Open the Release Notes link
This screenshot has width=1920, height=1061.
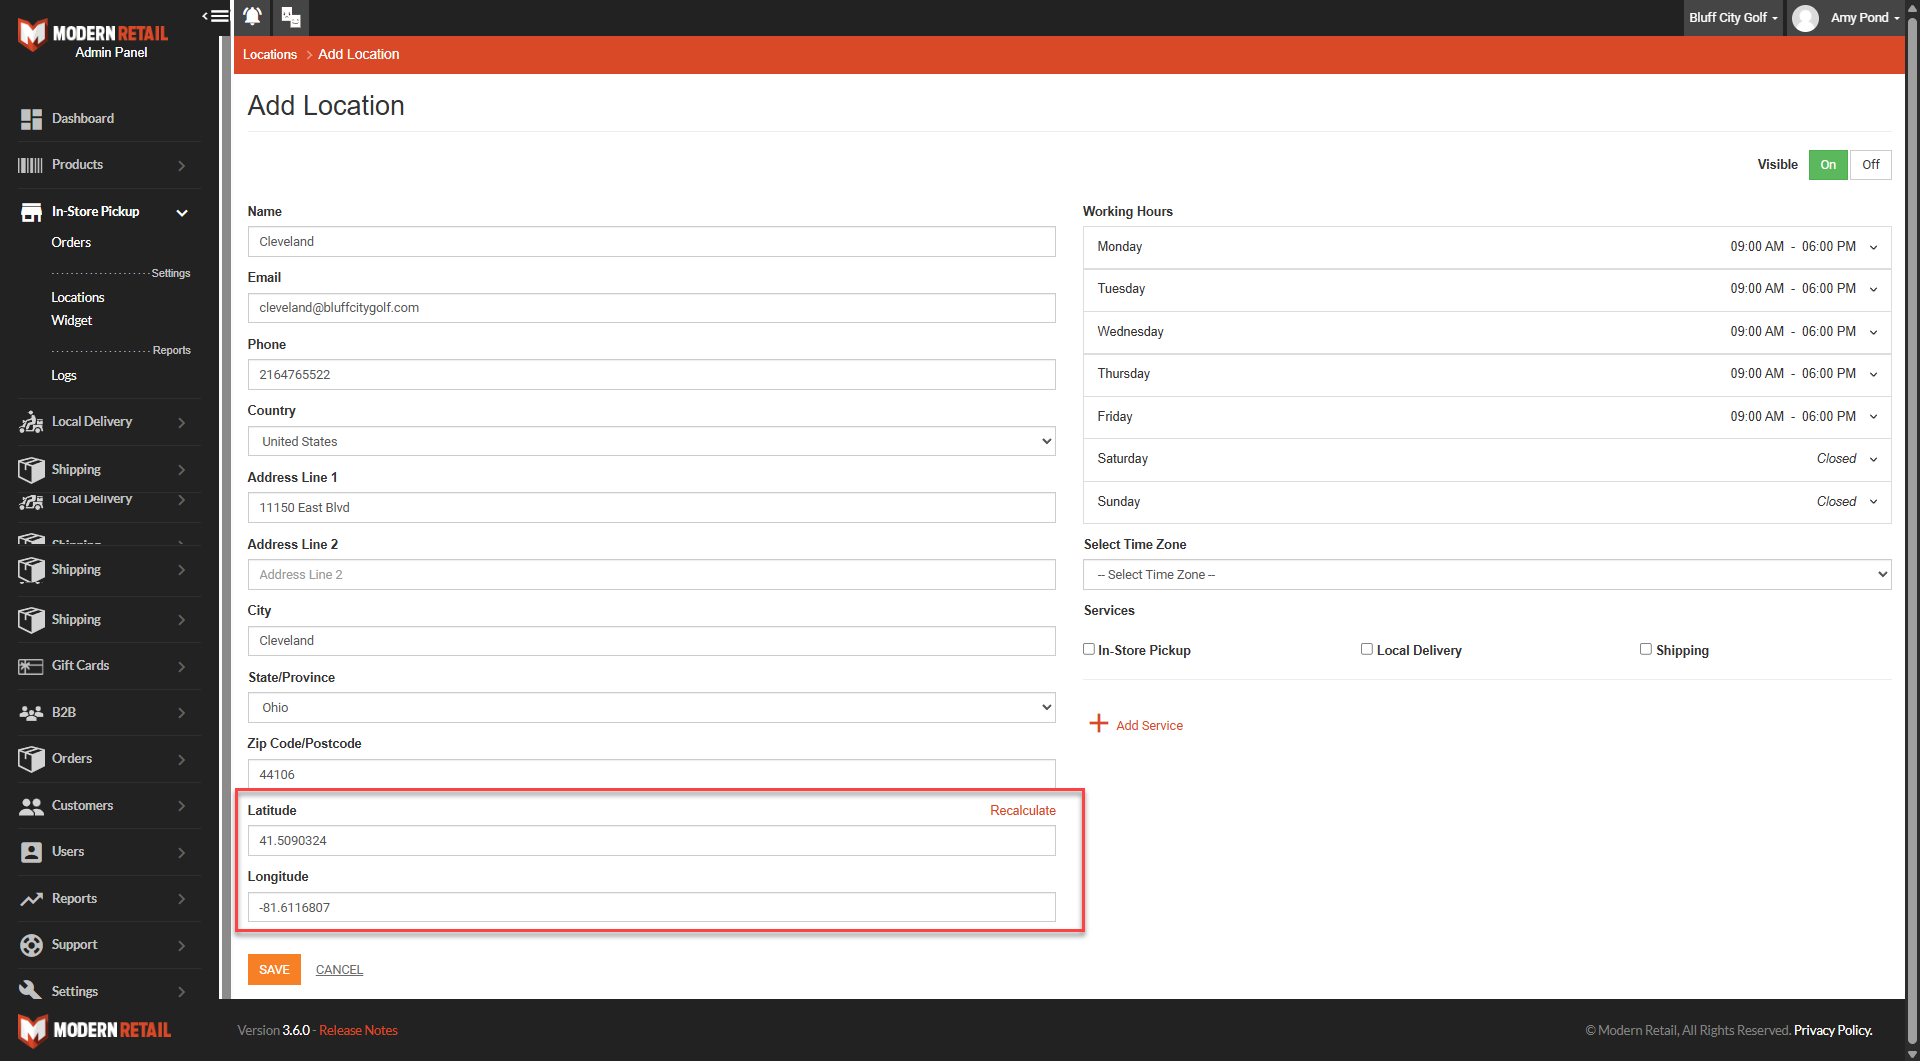coord(358,1030)
